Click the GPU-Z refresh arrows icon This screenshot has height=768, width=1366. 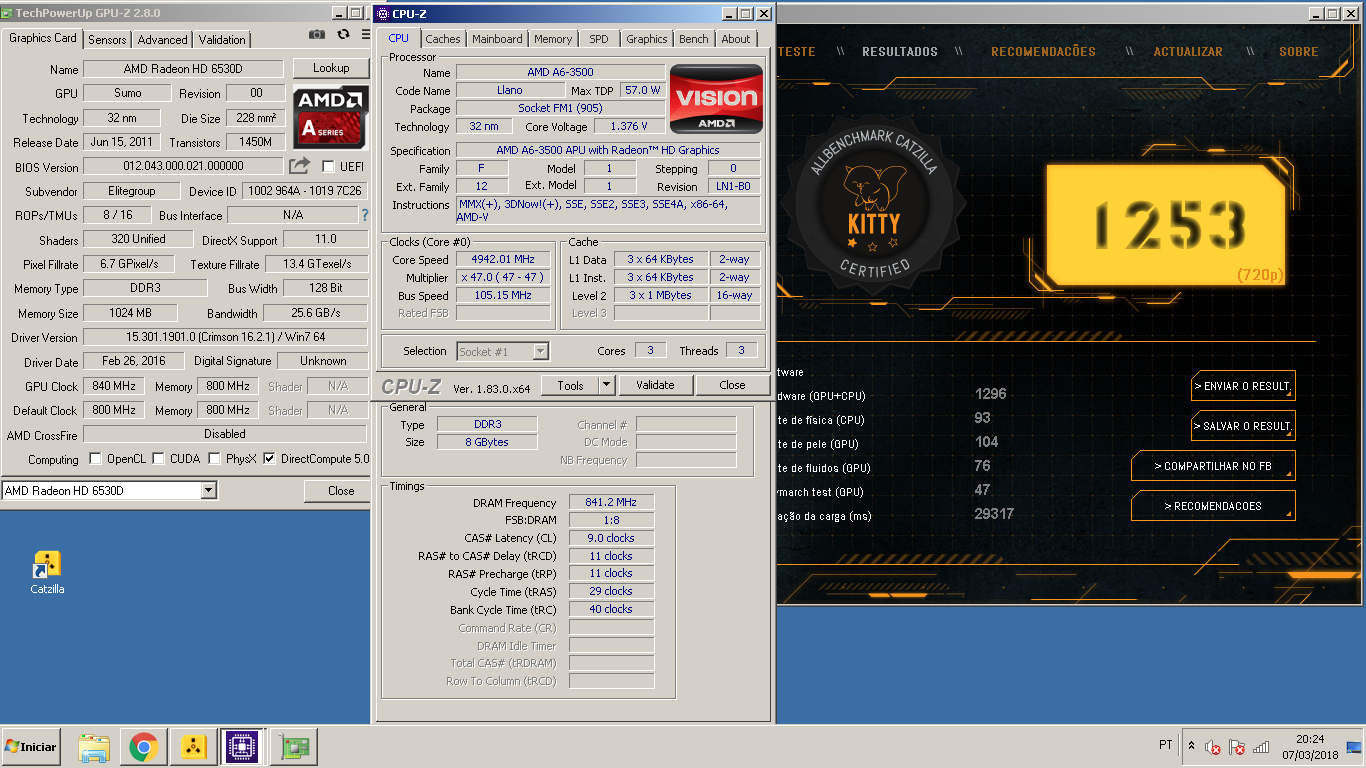343,34
